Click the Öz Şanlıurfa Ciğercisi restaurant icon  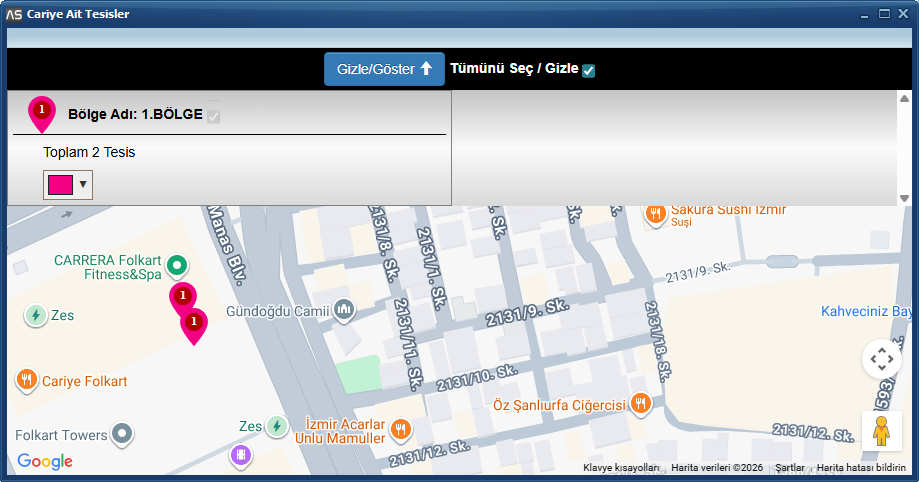tap(641, 404)
